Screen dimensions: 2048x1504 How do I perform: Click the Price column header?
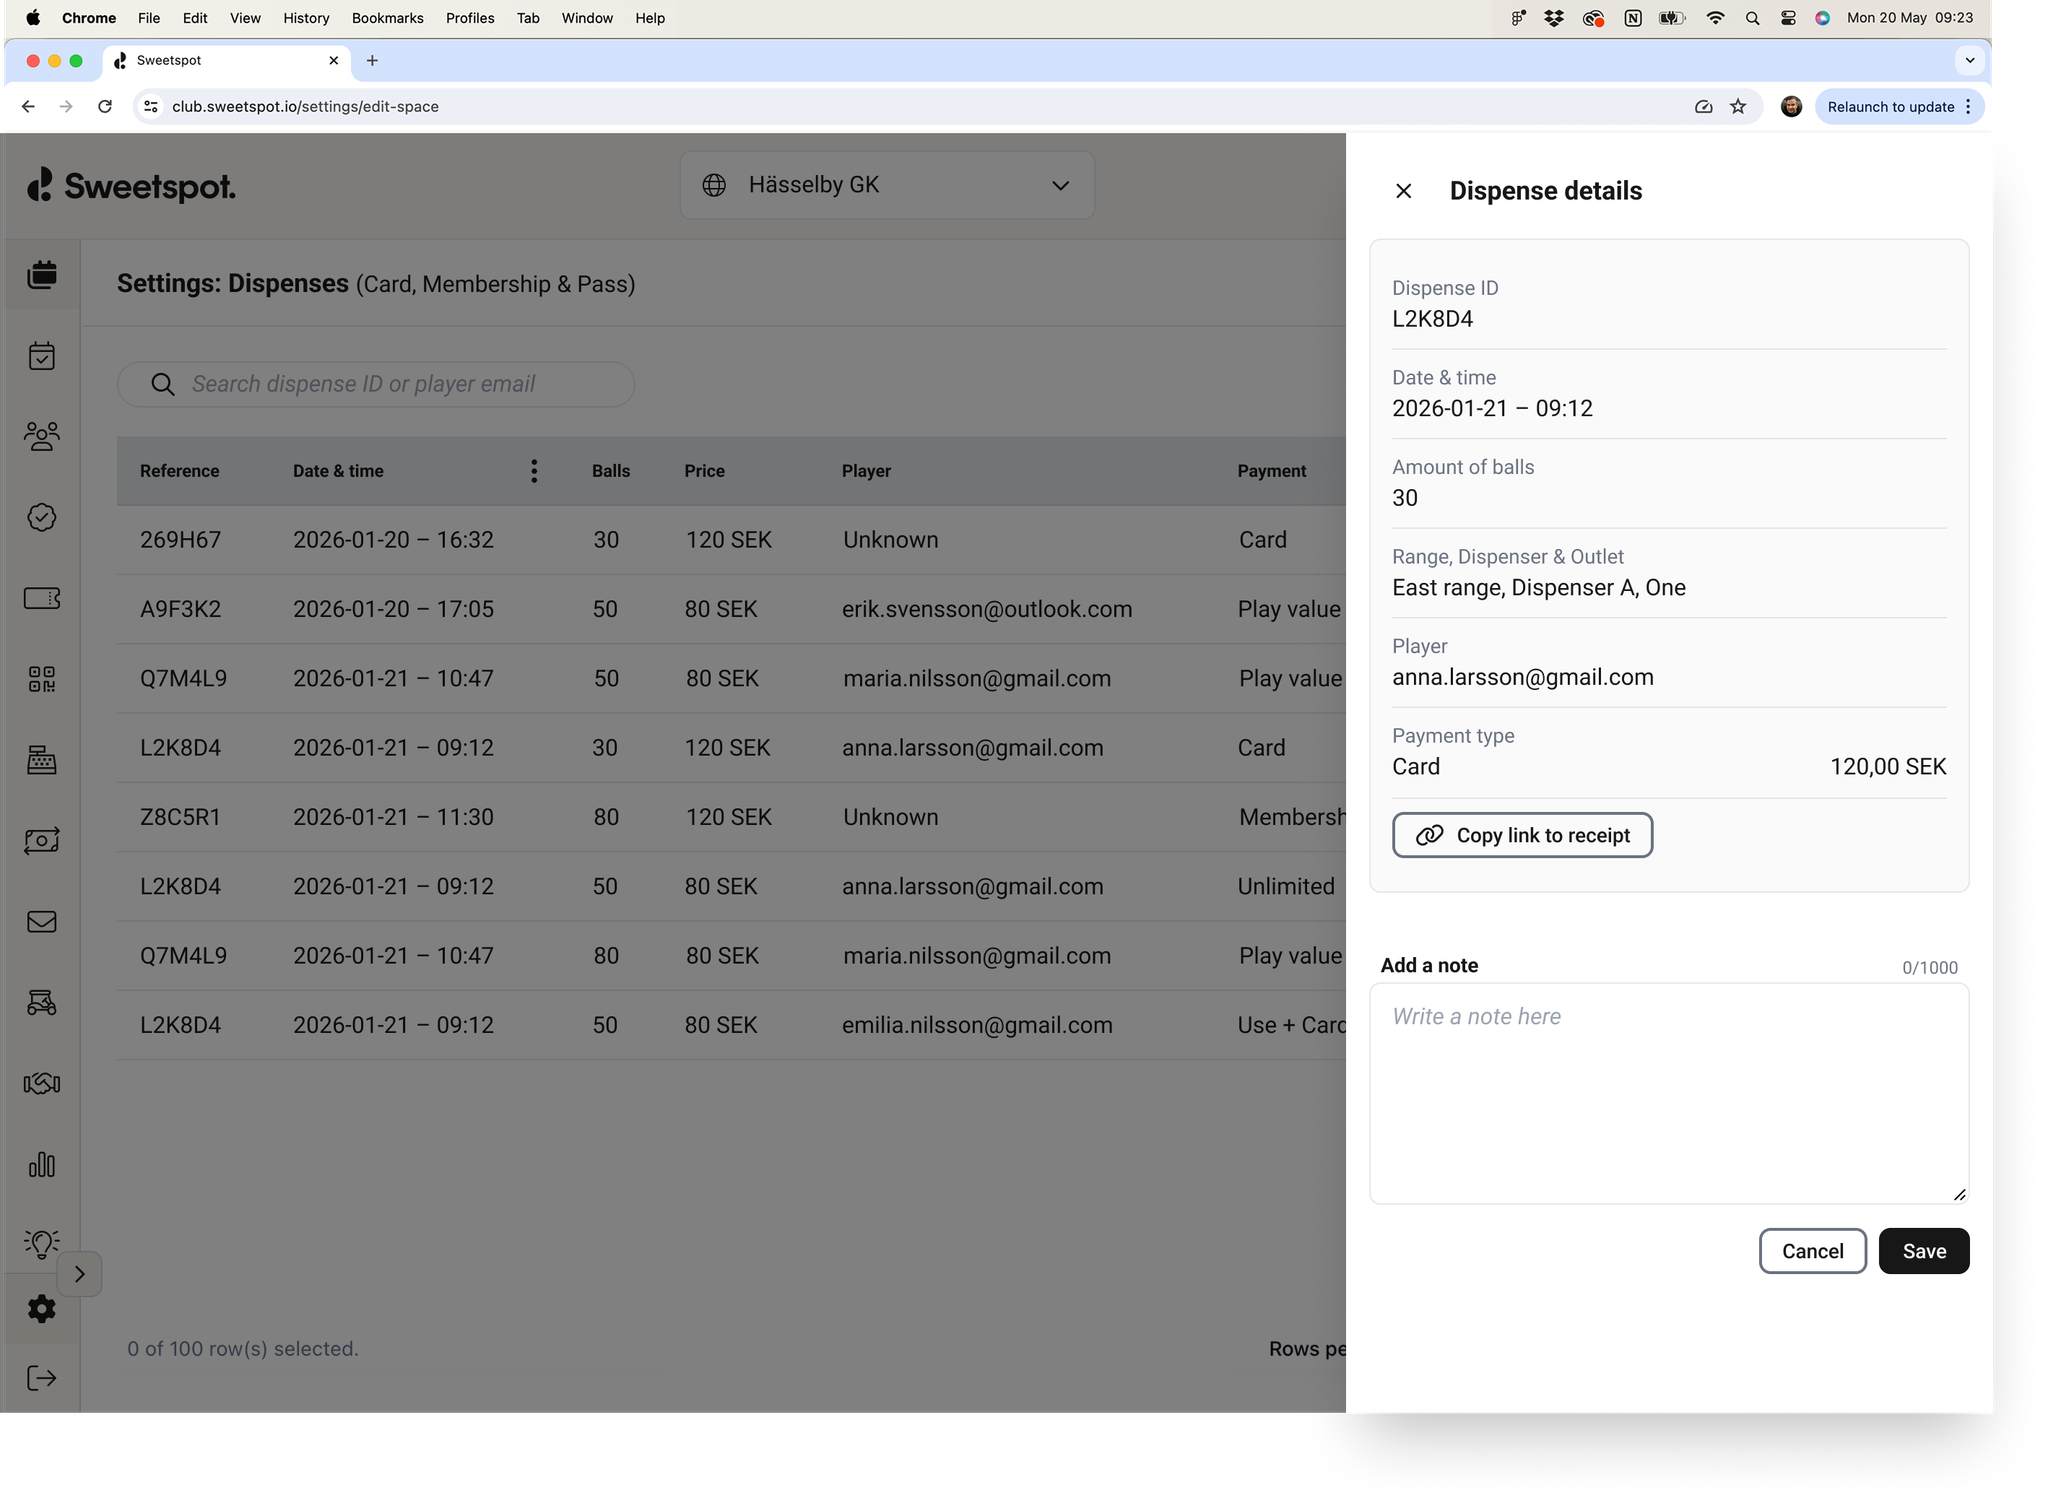(704, 471)
